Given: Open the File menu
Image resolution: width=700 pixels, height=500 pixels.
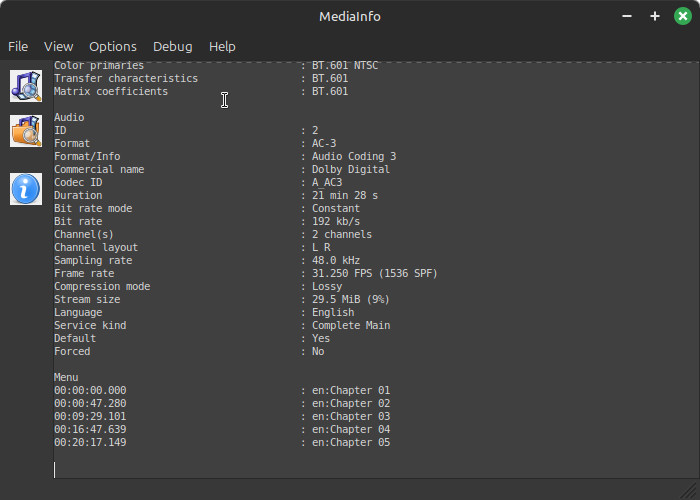Looking at the screenshot, I should [18, 46].
